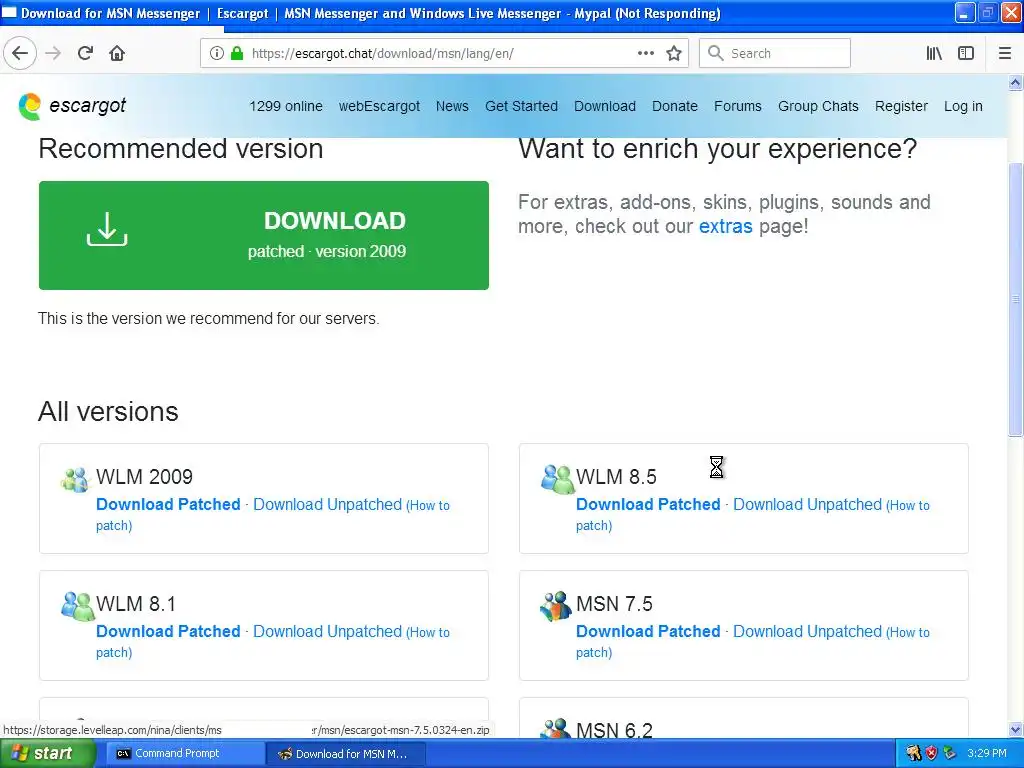Click the scrollbar up arrow
This screenshot has height=768, width=1024.
1015,82
